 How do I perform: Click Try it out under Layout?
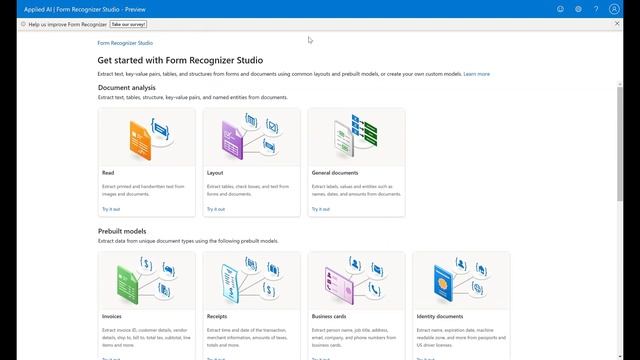click(216, 209)
